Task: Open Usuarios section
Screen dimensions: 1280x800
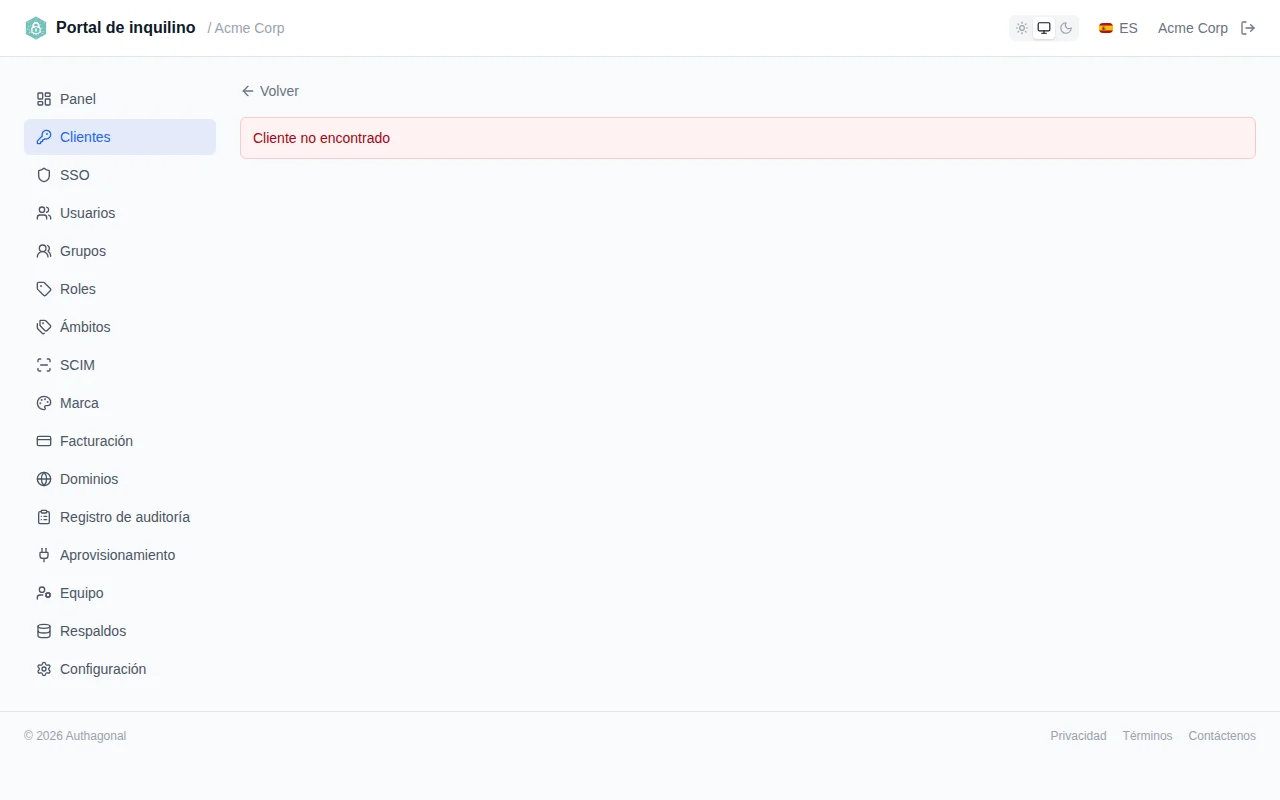Action: (x=120, y=213)
